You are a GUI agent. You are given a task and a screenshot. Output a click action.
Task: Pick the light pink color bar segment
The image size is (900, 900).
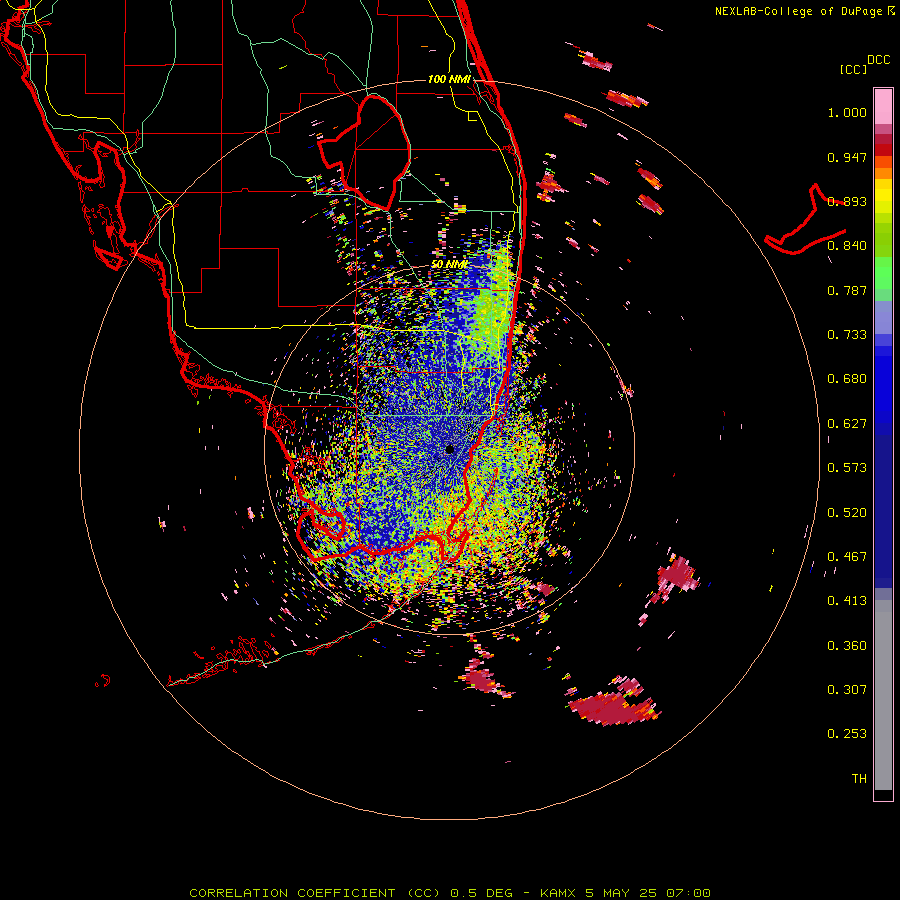click(883, 107)
